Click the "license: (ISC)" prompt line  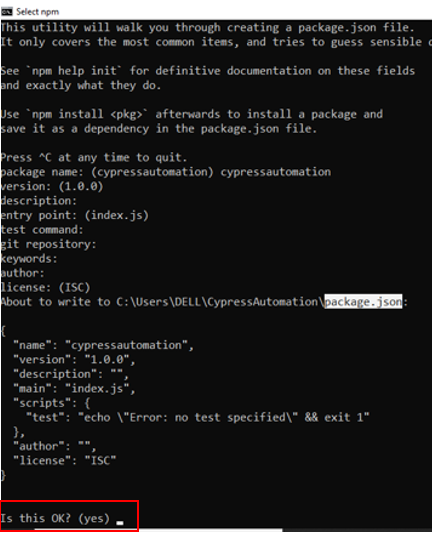pos(45,287)
